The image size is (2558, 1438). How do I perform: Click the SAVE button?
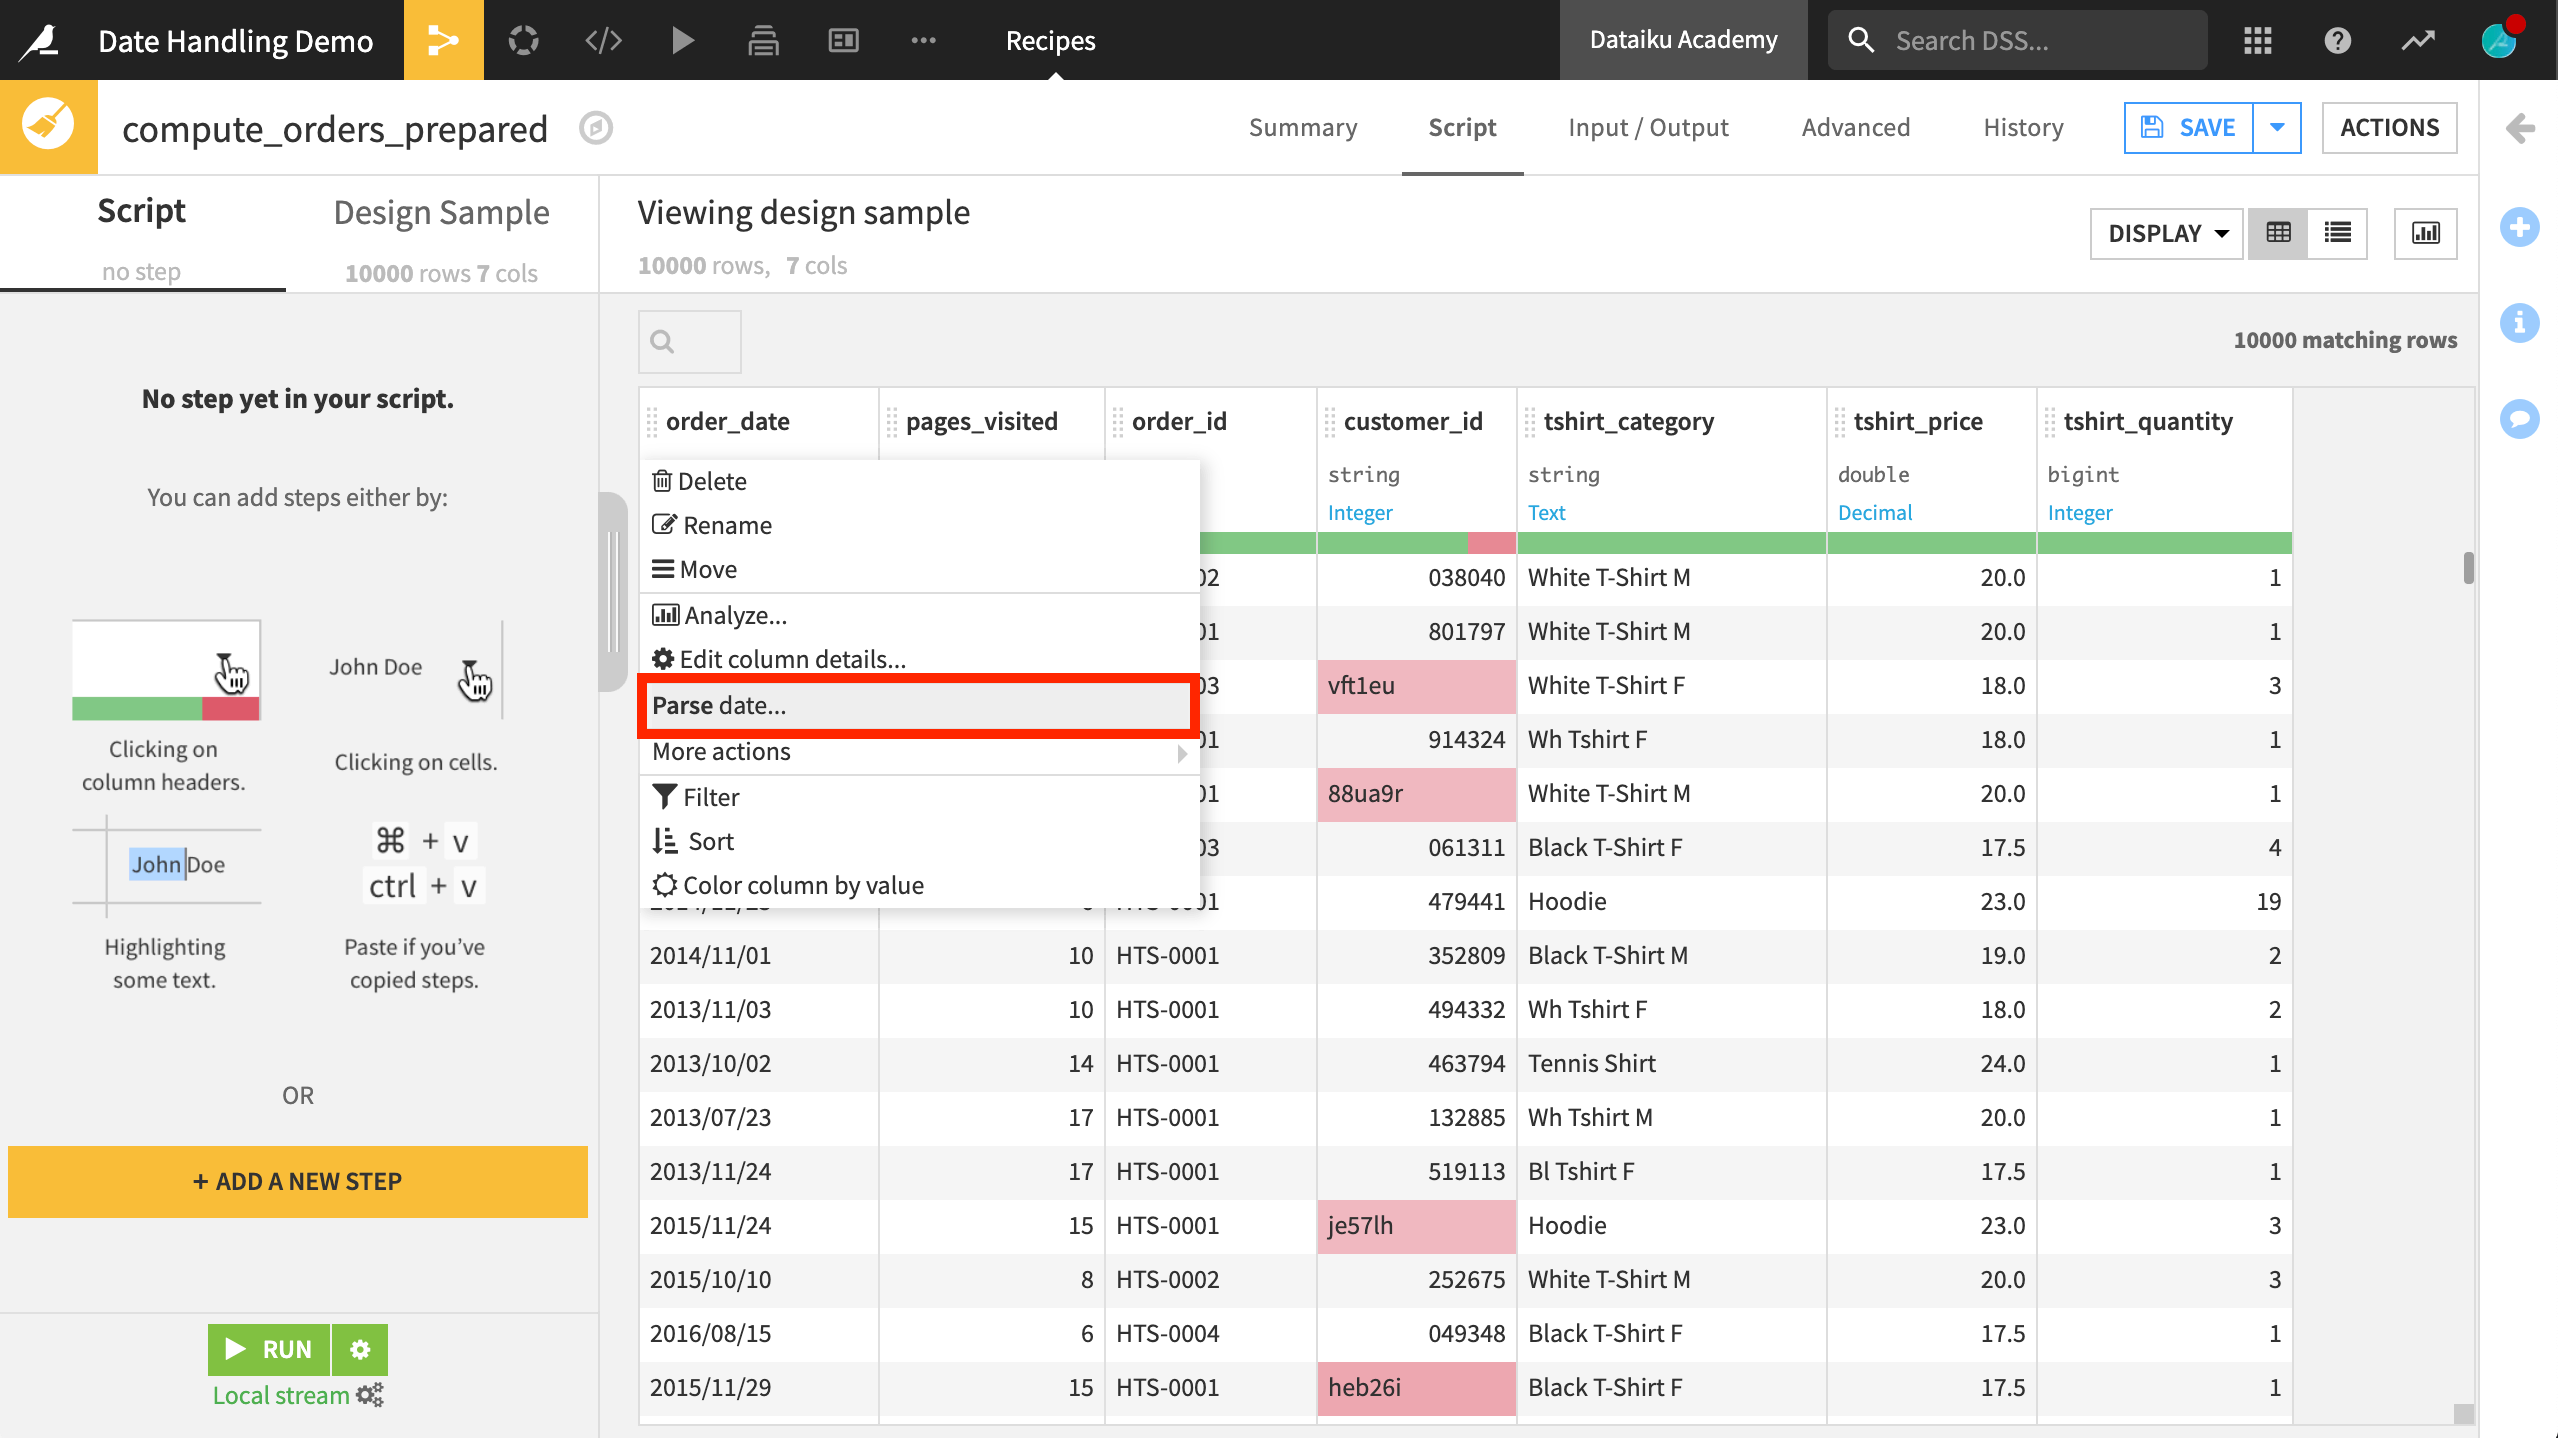click(x=2188, y=127)
